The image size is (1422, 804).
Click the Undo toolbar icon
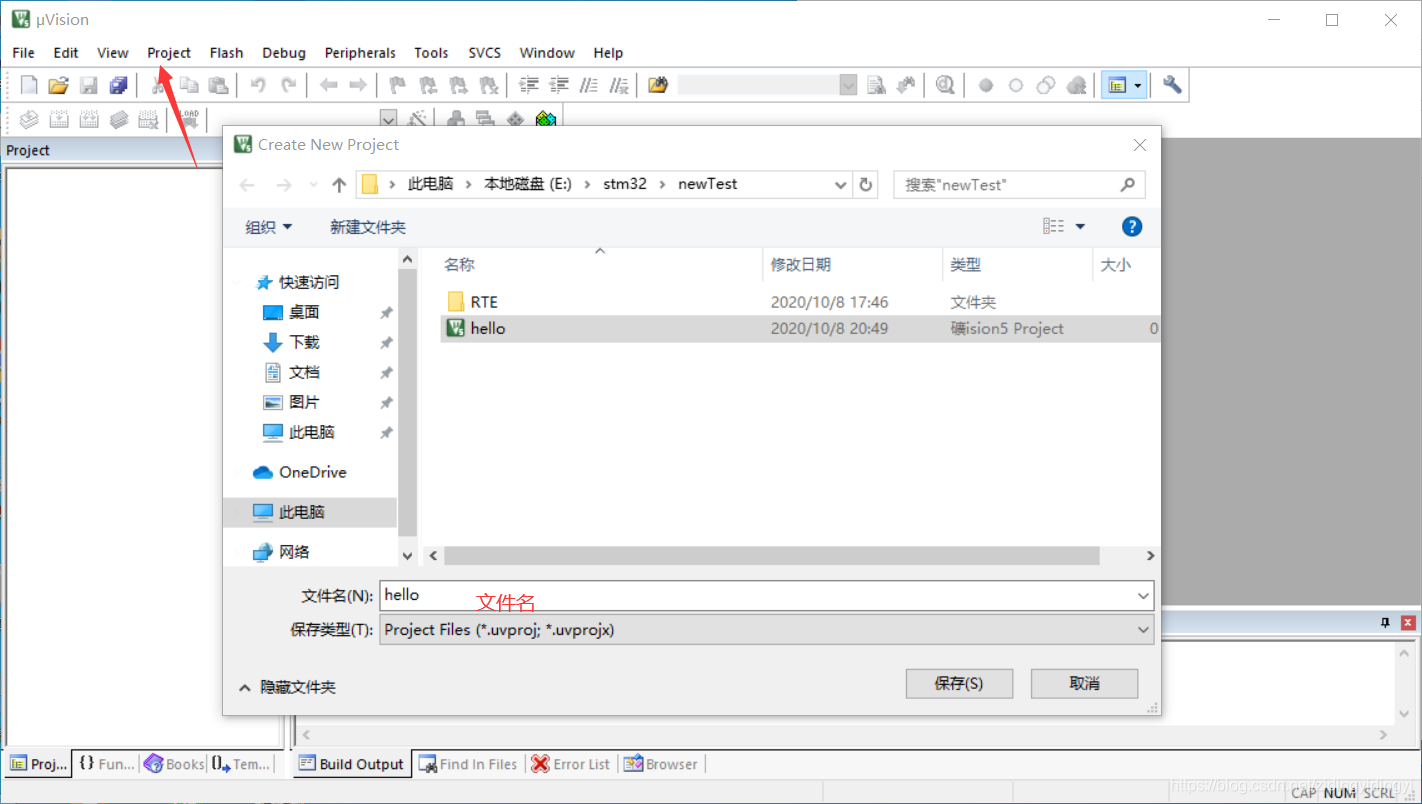point(258,85)
